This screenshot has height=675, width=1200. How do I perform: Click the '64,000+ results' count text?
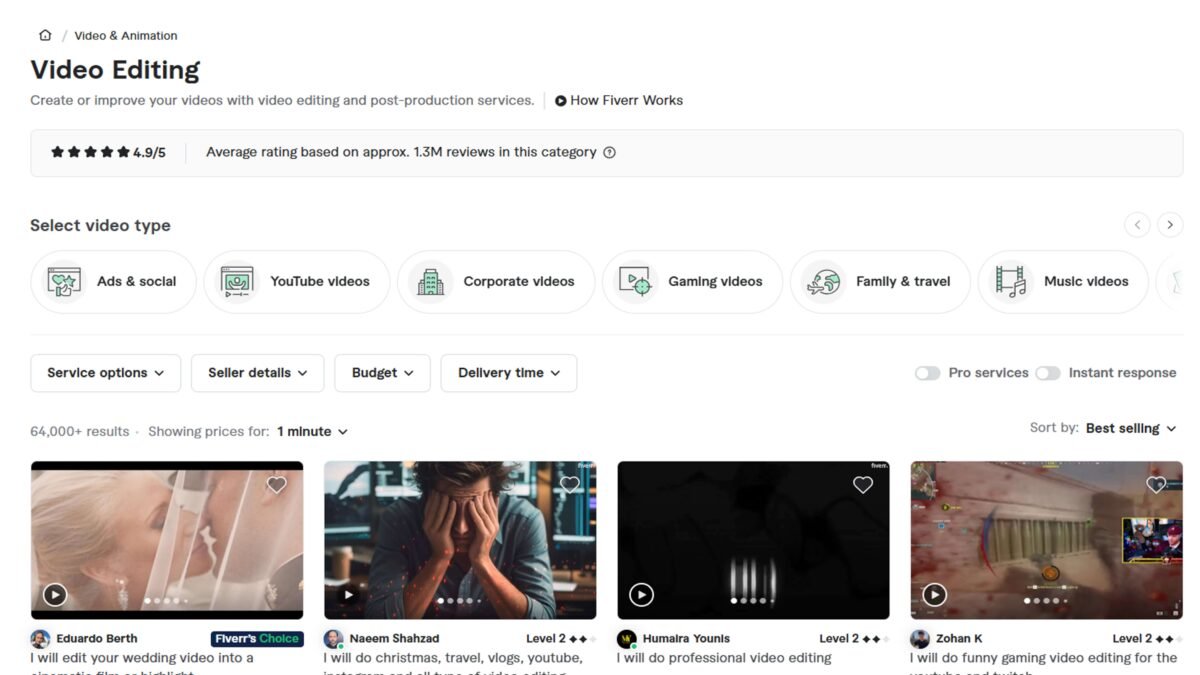tap(80, 432)
